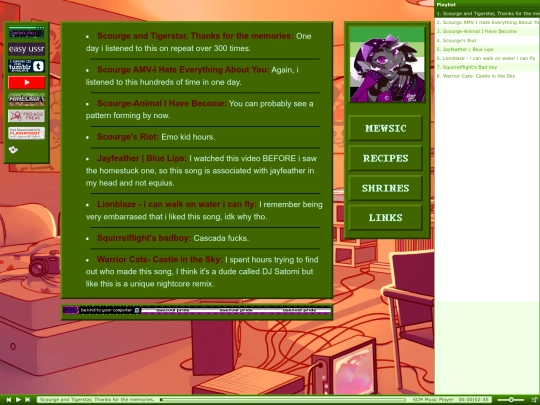
Task: Click the first 'asexual pride' banner
Action: 173,310
